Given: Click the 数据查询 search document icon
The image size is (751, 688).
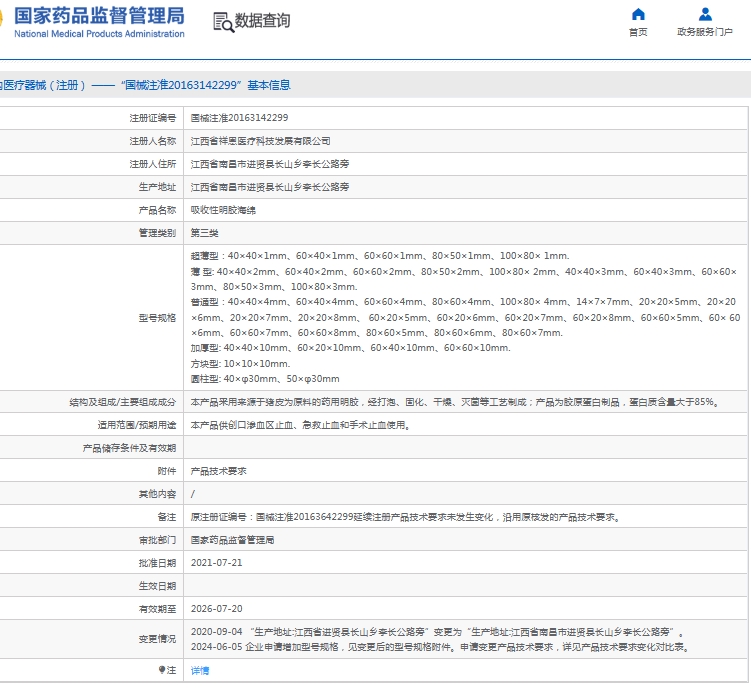Looking at the screenshot, I should click(x=223, y=22).
